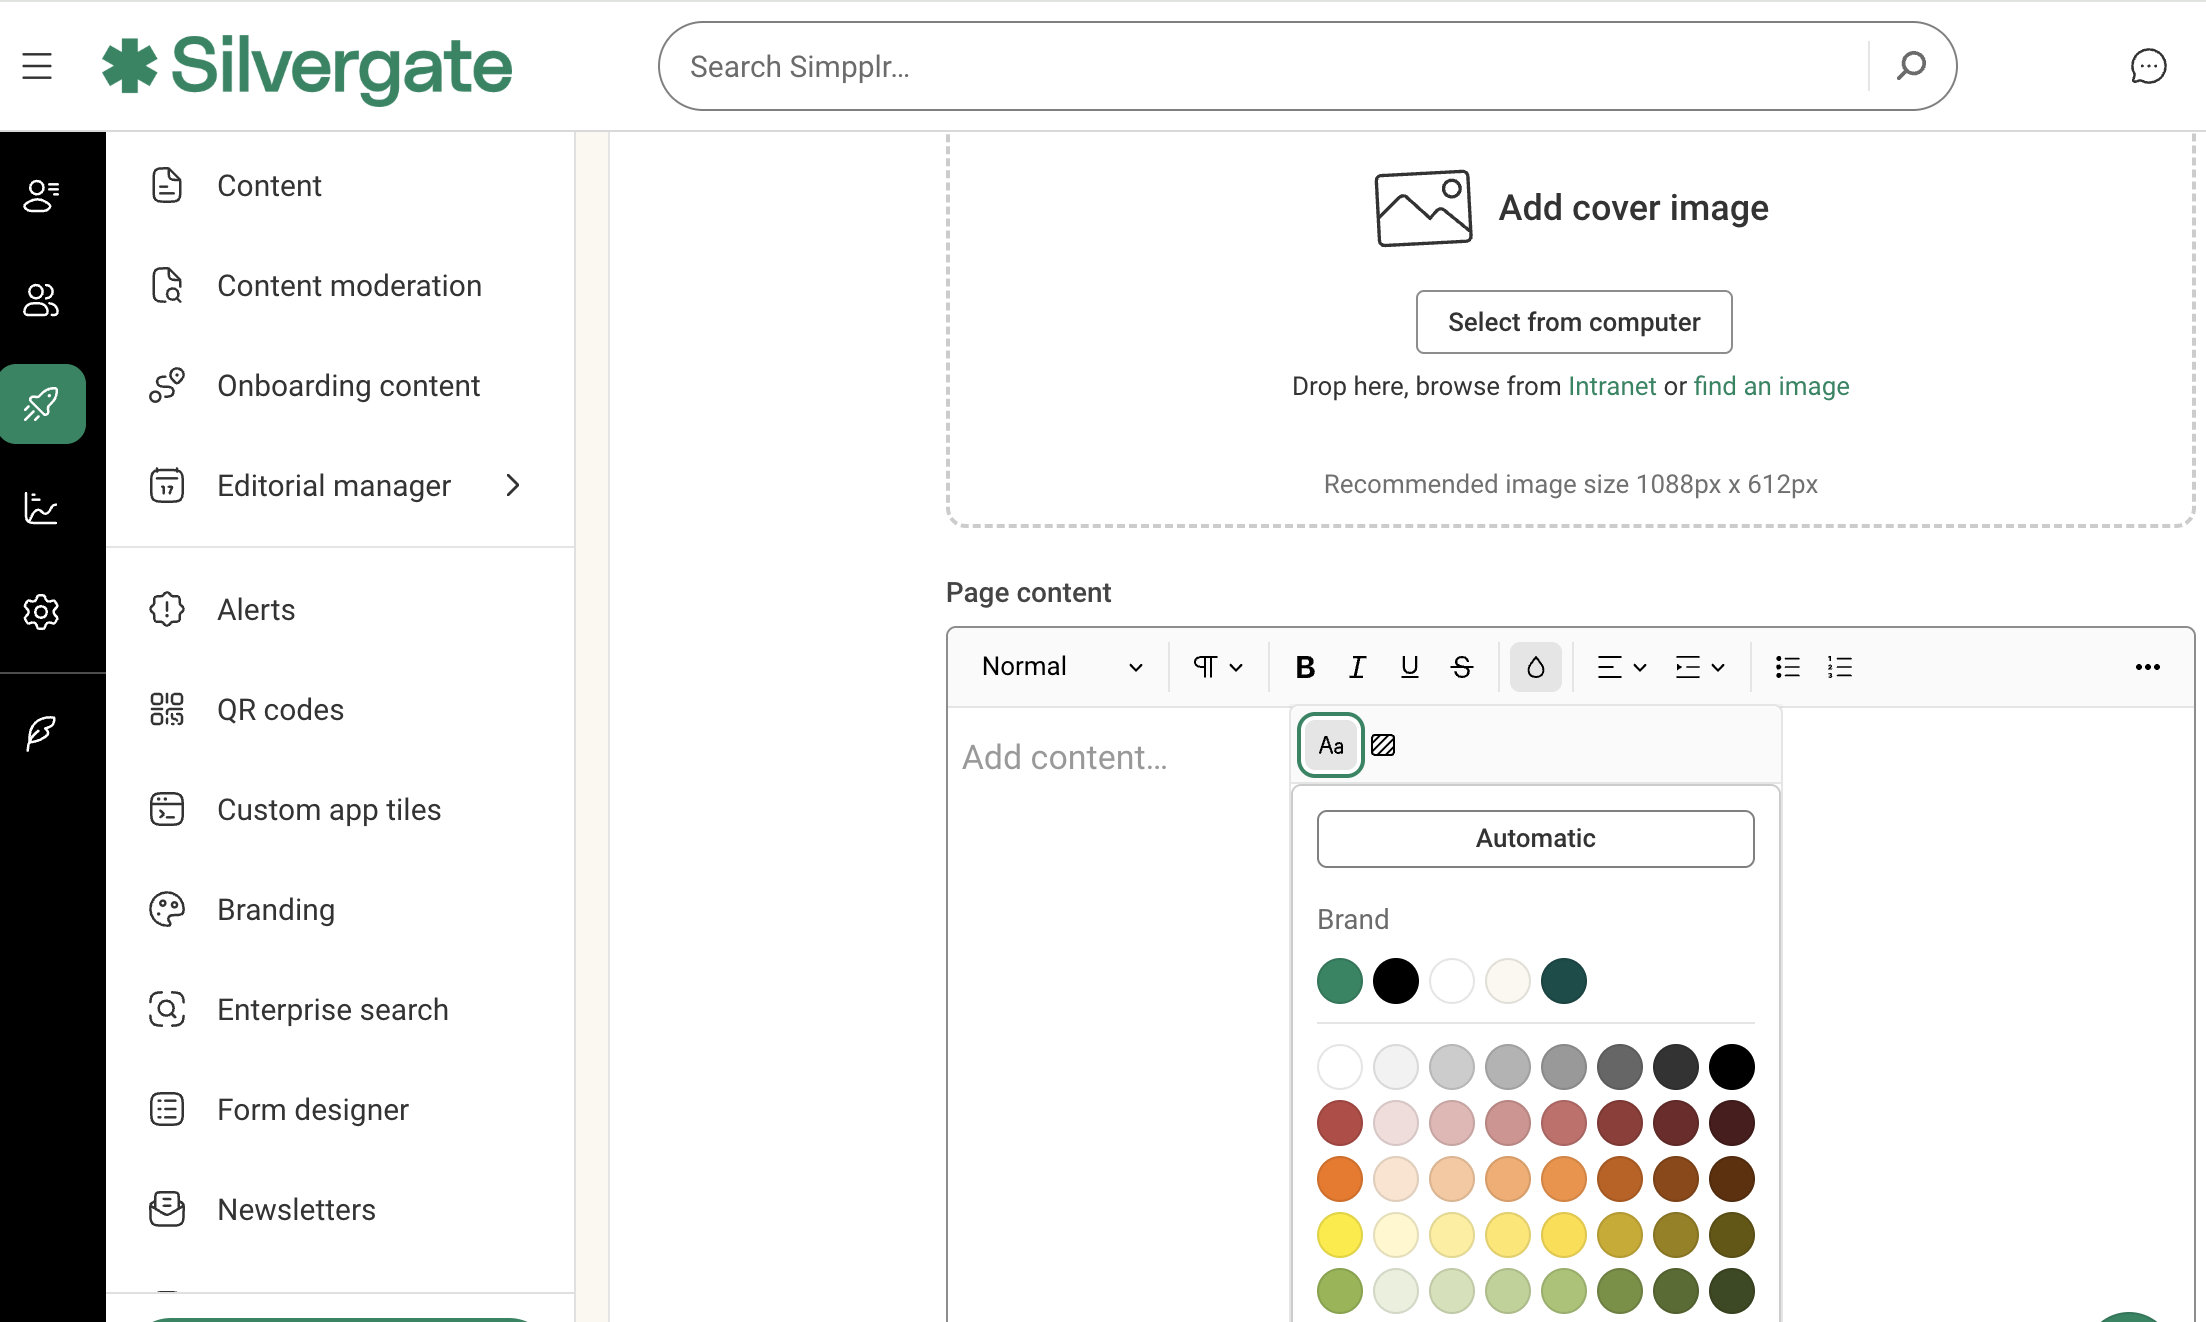Click the search magnifier icon

pyautogui.click(x=1911, y=66)
